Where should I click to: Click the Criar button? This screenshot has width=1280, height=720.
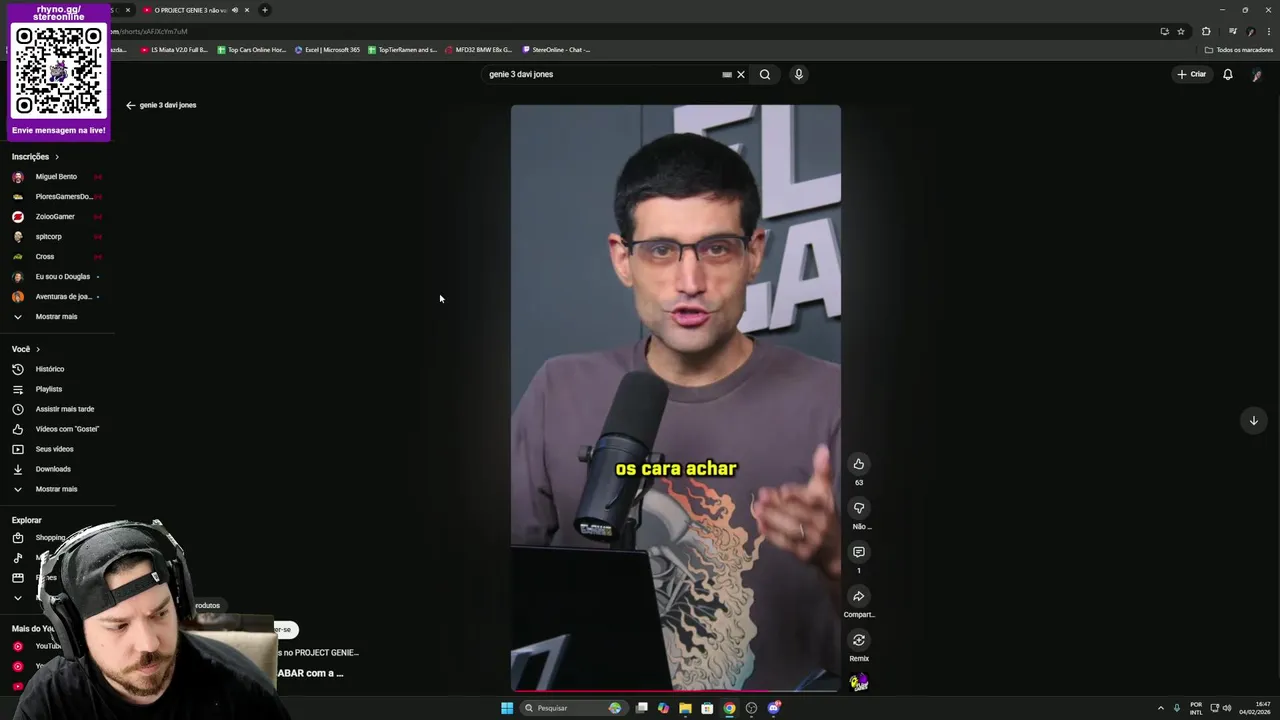[x=1191, y=74]
